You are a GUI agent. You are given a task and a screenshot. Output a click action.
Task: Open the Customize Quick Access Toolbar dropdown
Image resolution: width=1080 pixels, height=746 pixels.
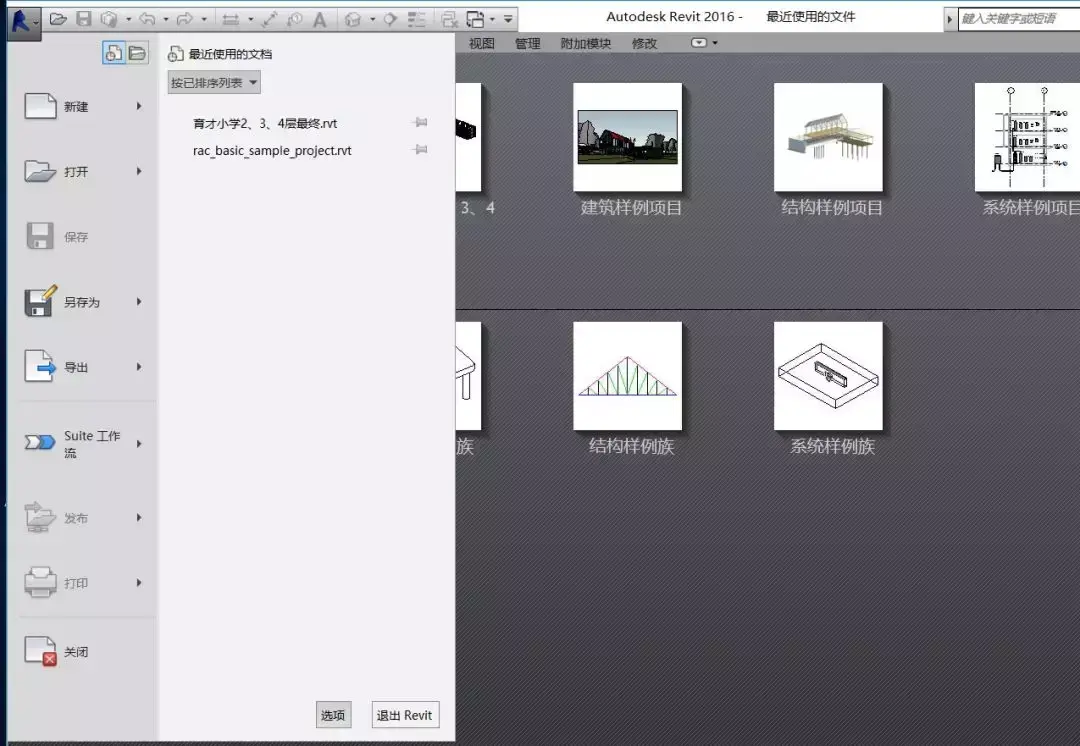coord(508,19)
